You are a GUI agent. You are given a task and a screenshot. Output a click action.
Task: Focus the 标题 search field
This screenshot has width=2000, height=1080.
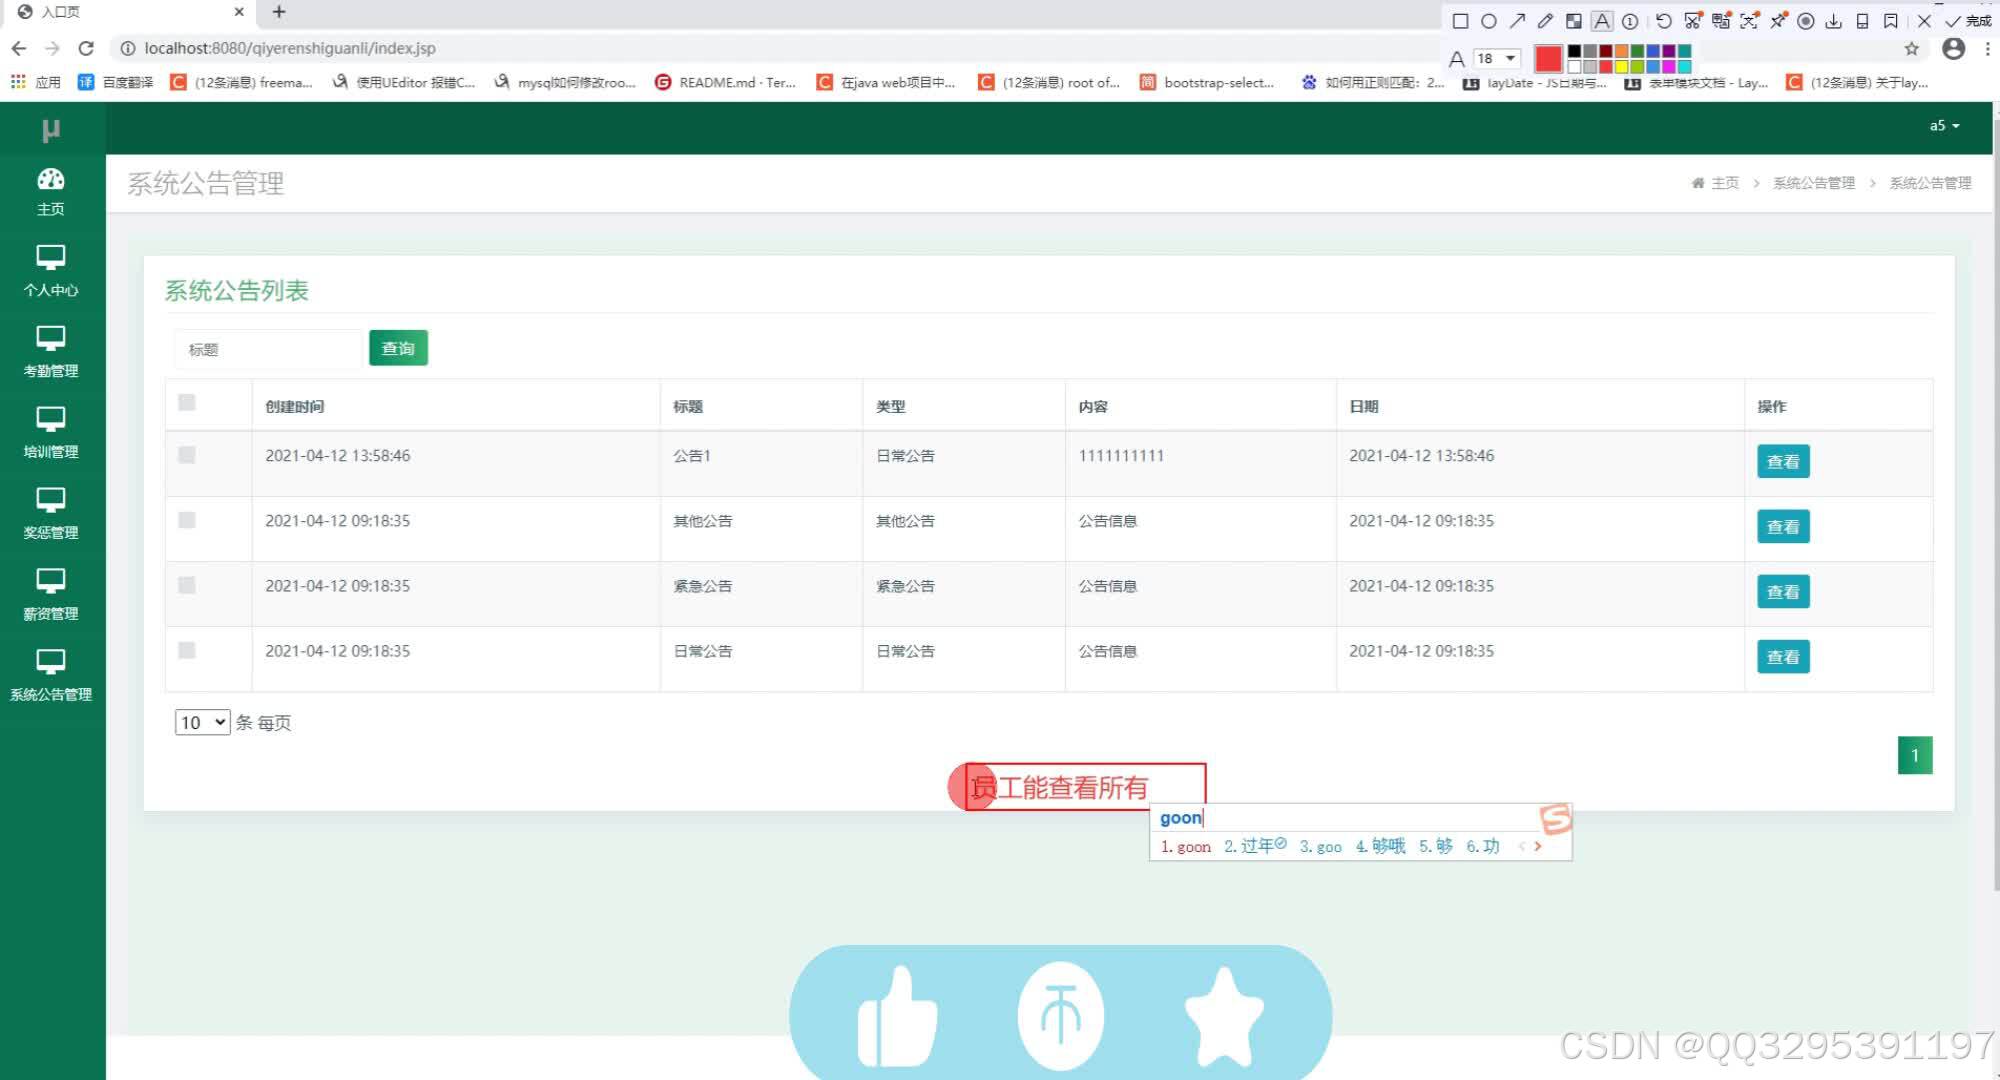pyautogui.click(x=268, y=349)
